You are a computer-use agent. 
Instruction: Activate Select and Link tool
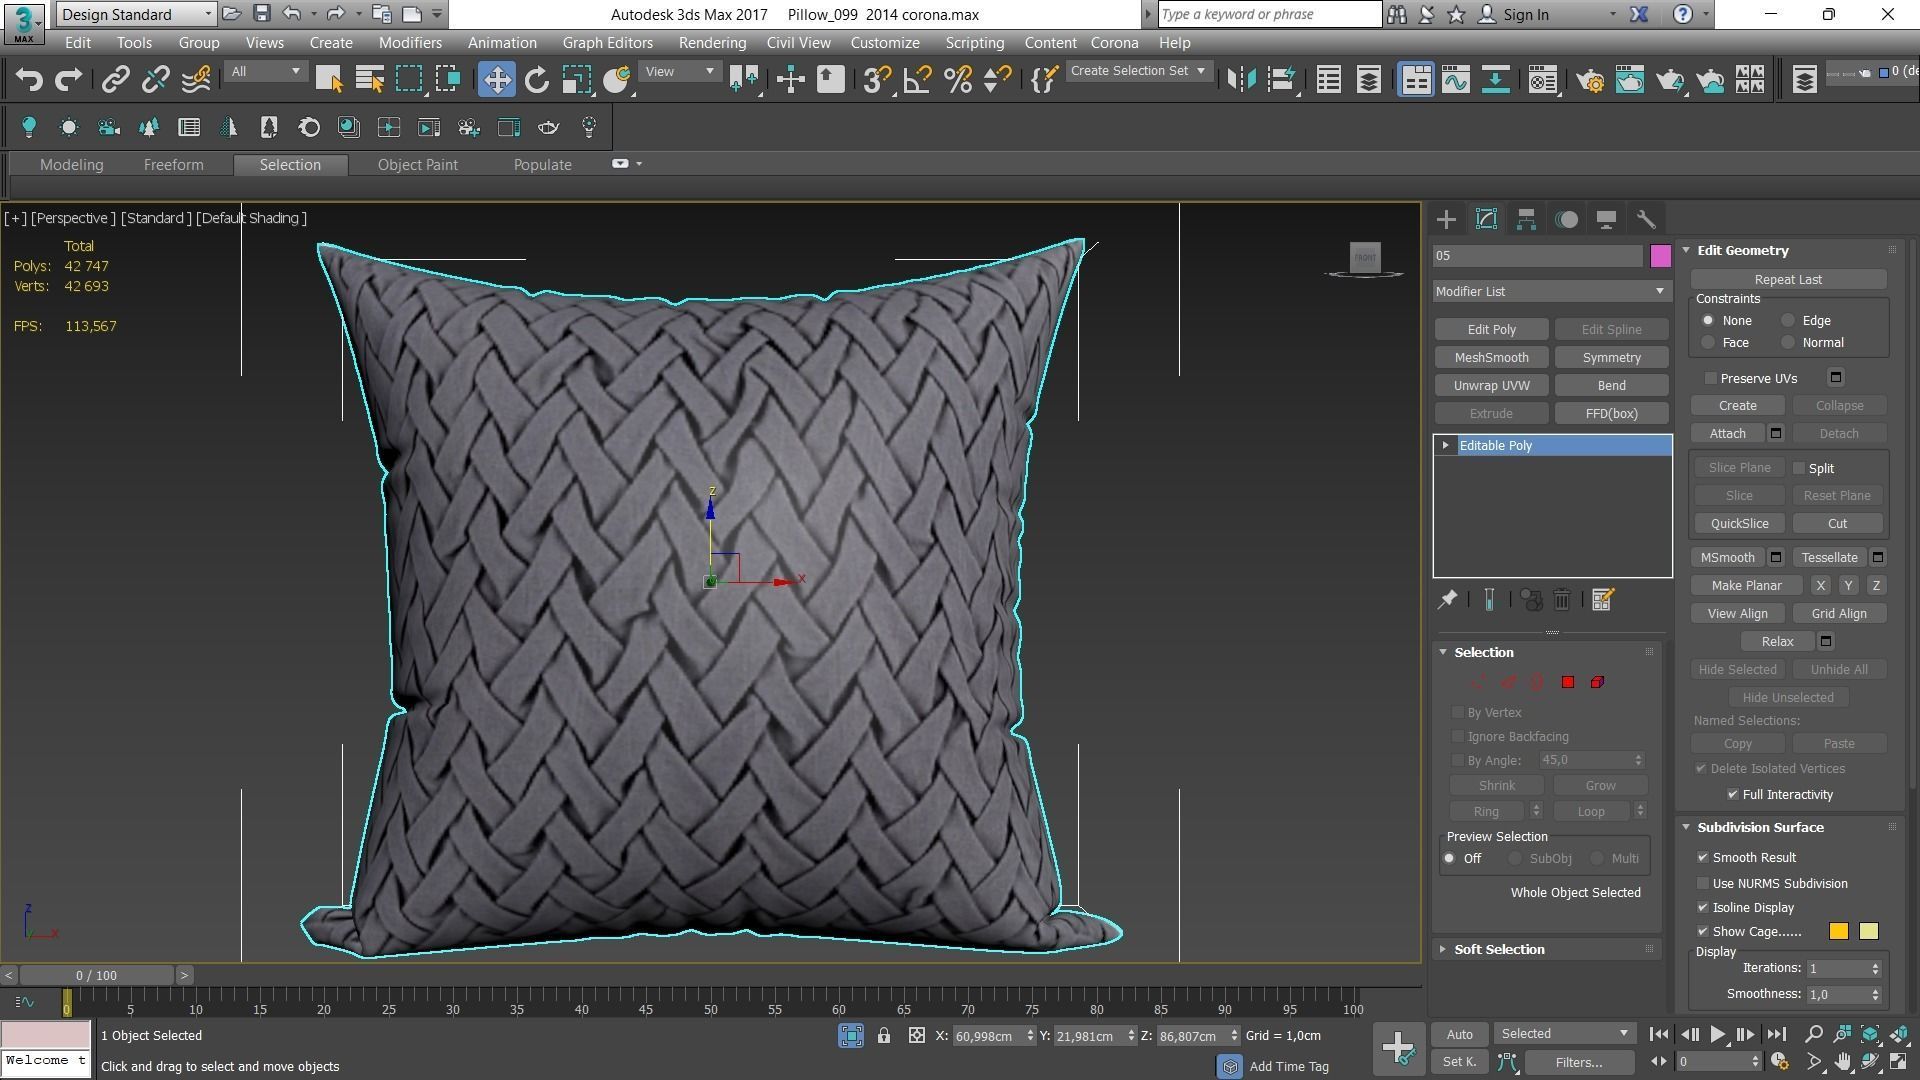[x=116, y=80]
